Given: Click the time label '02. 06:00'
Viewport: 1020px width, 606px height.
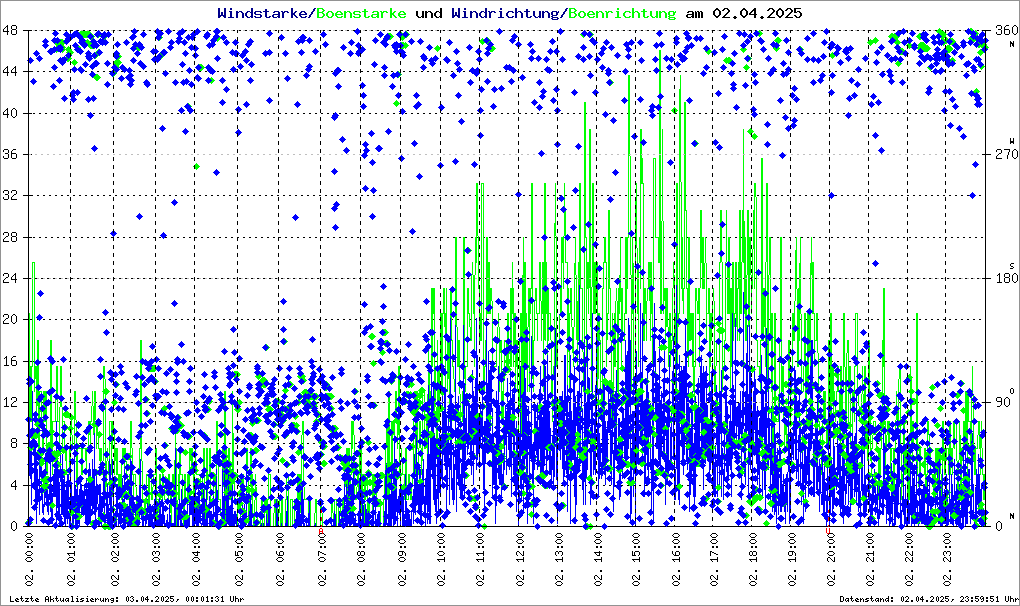Looking at the screenshot, I should point(281,559).
